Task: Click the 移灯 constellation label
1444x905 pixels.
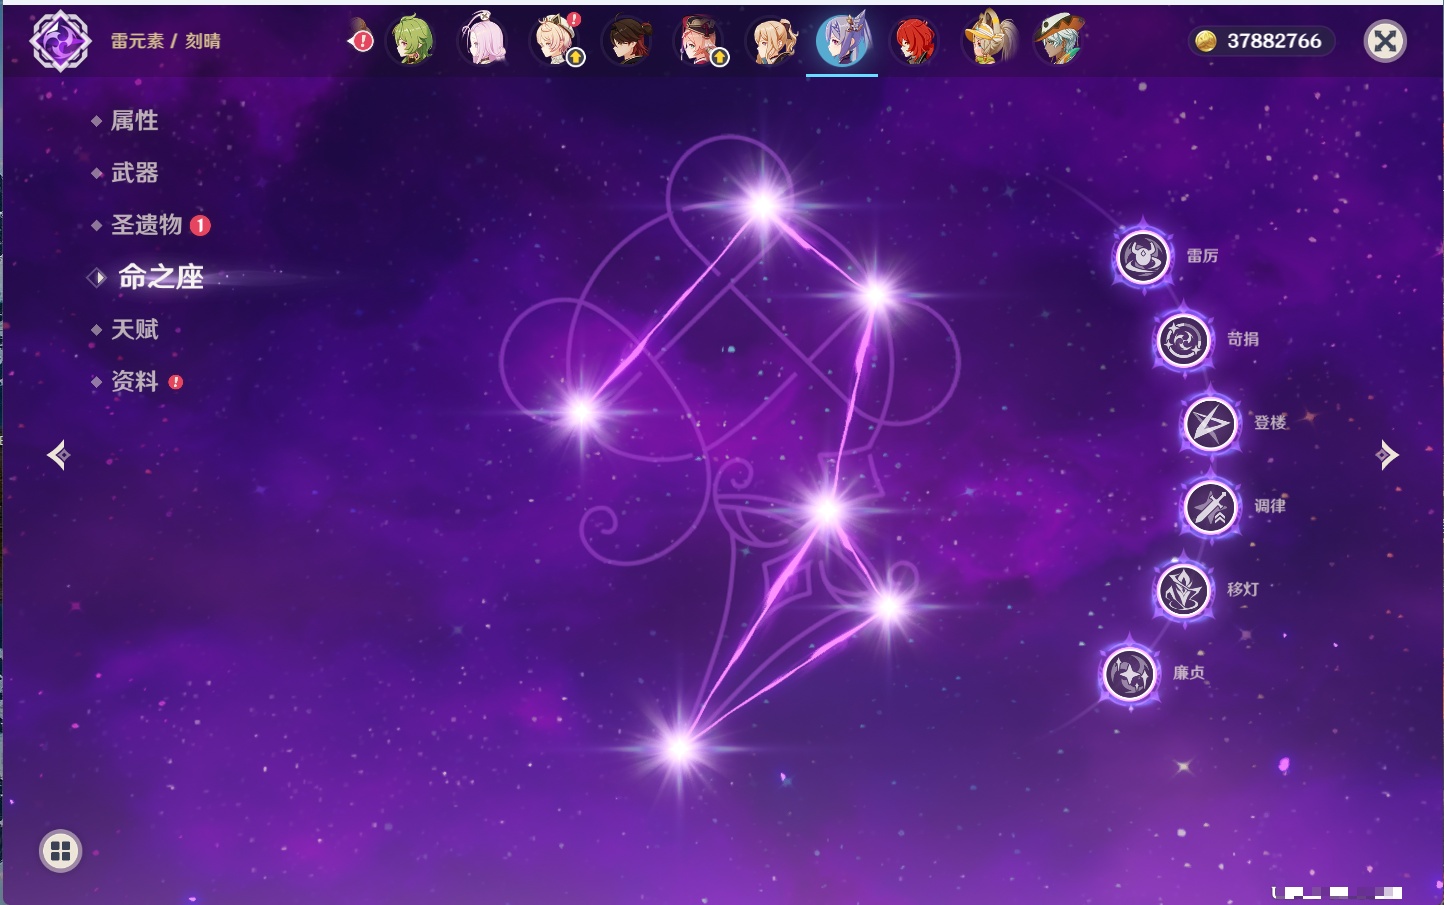Action: tap(1243, 589)
